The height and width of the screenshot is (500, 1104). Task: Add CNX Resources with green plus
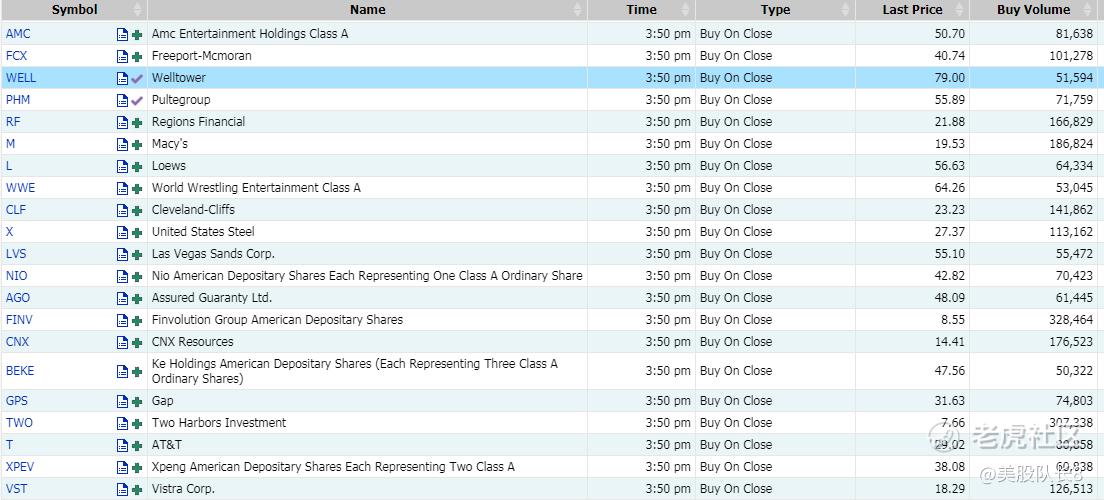137,342
